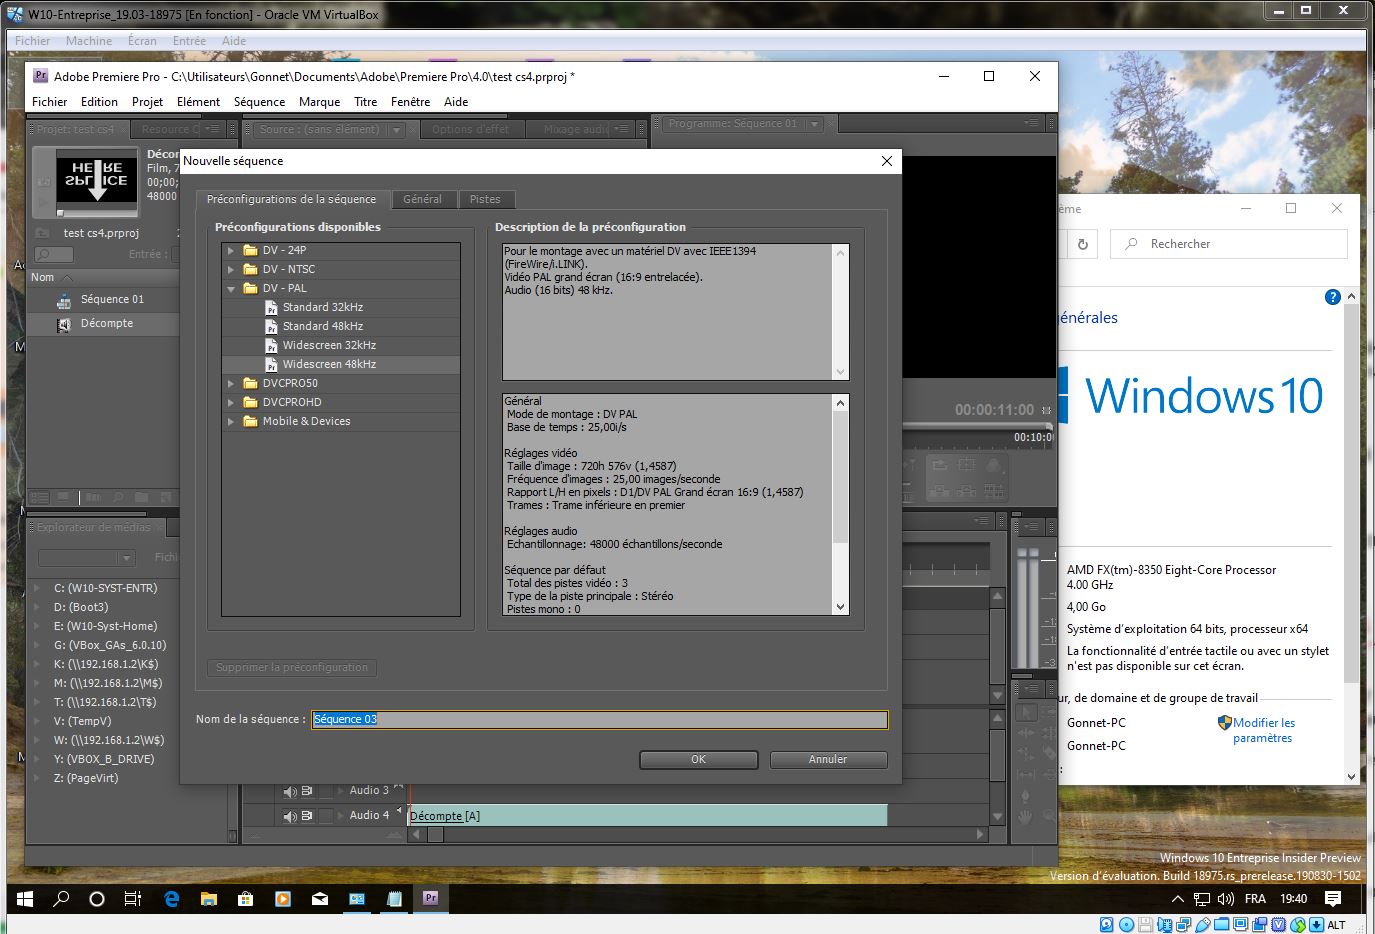Image resolution: width=1375 pixels, height=934 pixels.
Task: Open Microsoft Edge from the taskbar
Action: click(171, 898)
